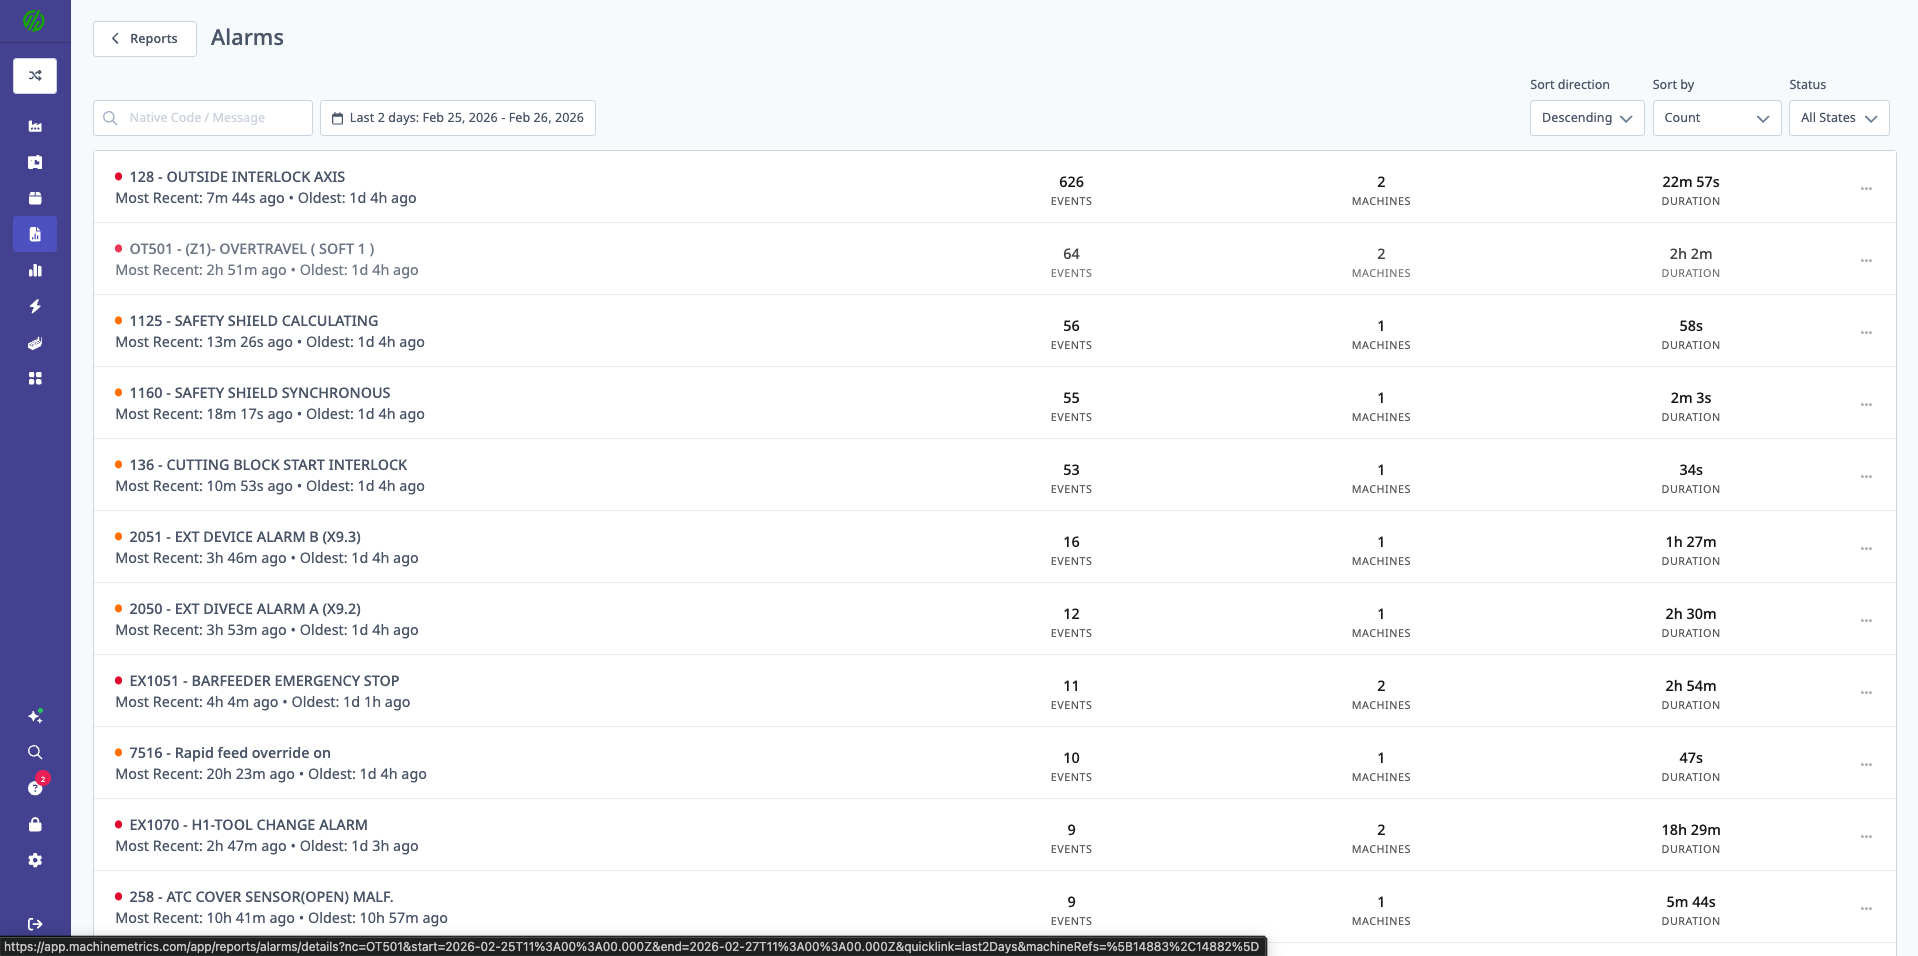
Task: Open the Last 2 days date range picker
Action: [x=458, y=118]
